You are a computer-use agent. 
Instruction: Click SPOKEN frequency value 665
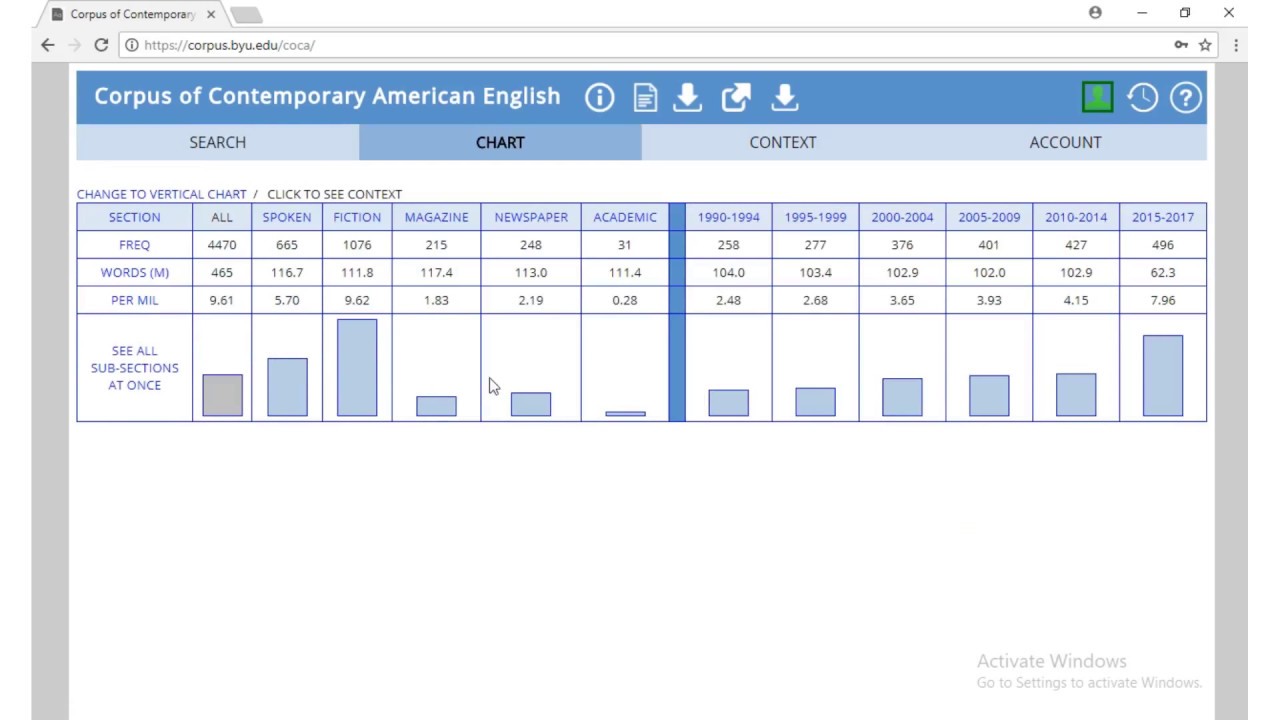click(287, 245)
